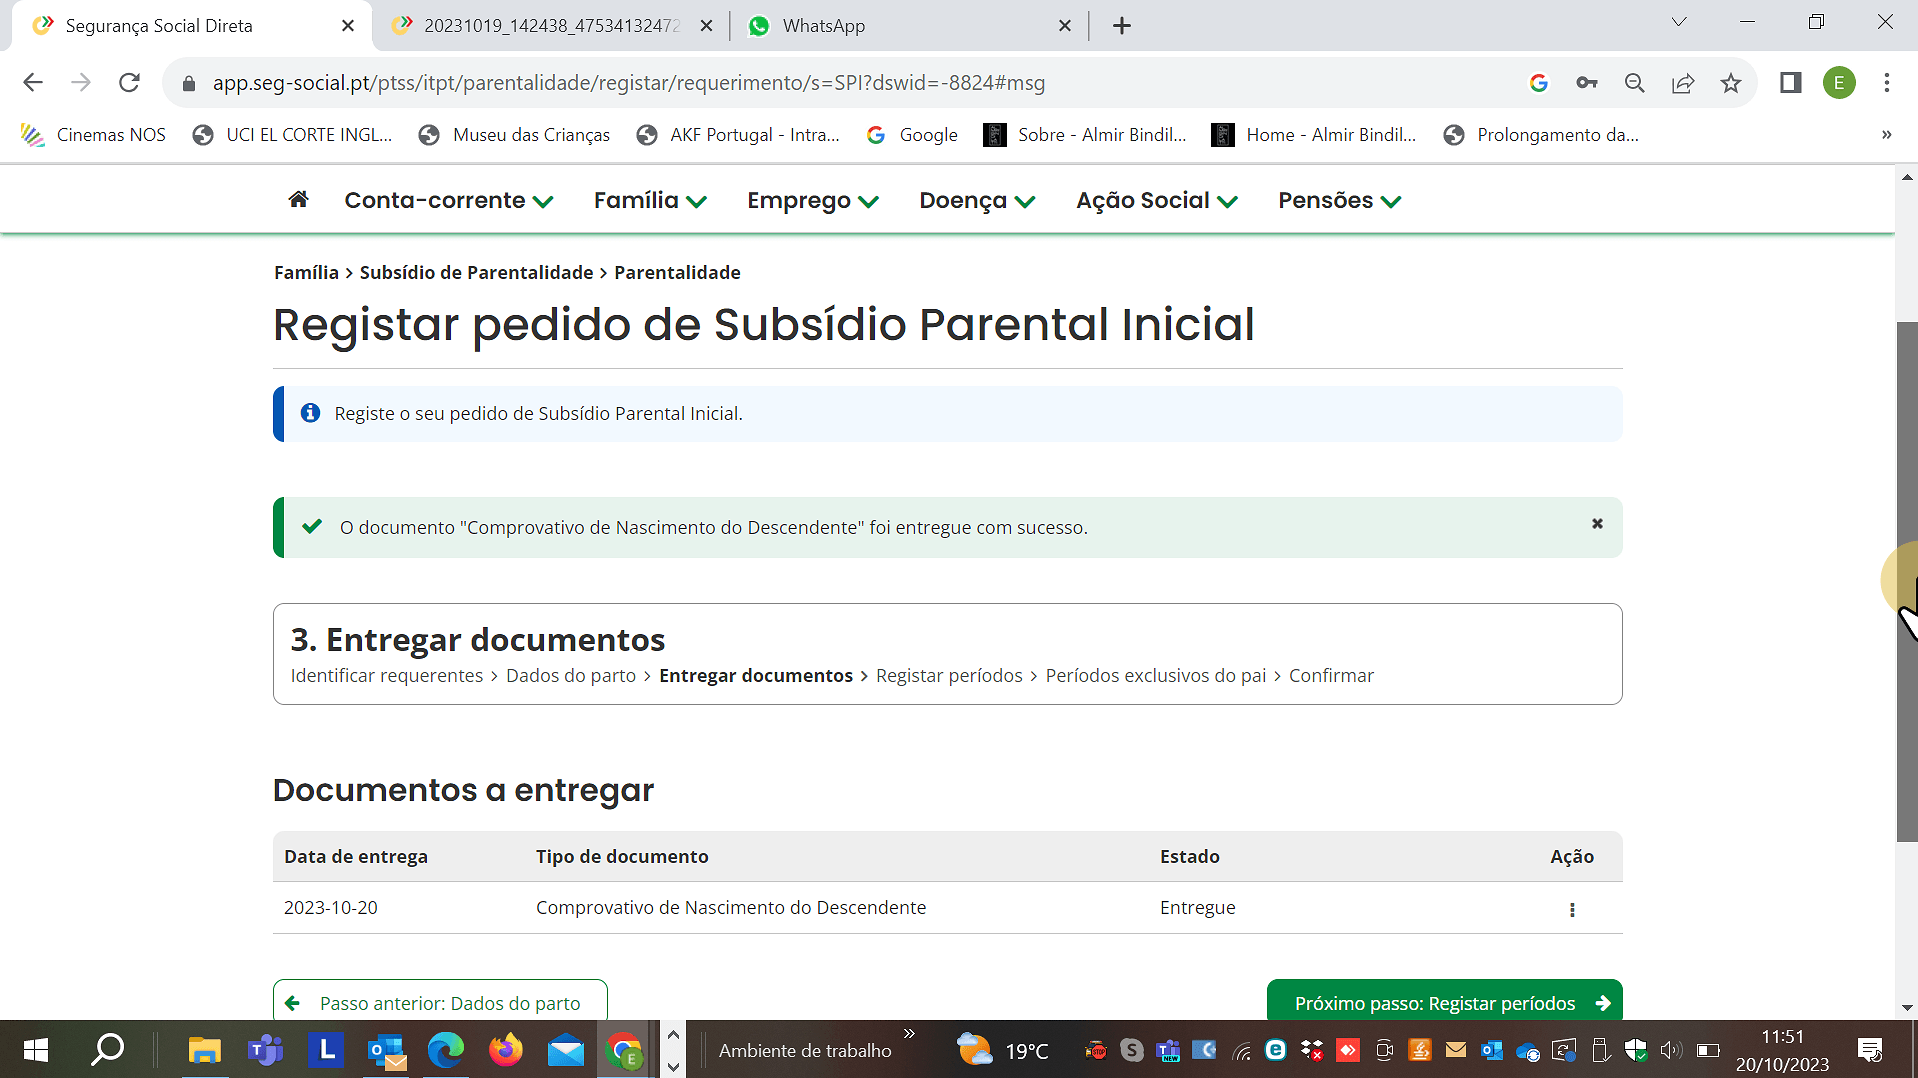The height and width of the screenshot is (1078, 1918).
Task: Expand the Família dropdown menu
Action: (650, 201)
